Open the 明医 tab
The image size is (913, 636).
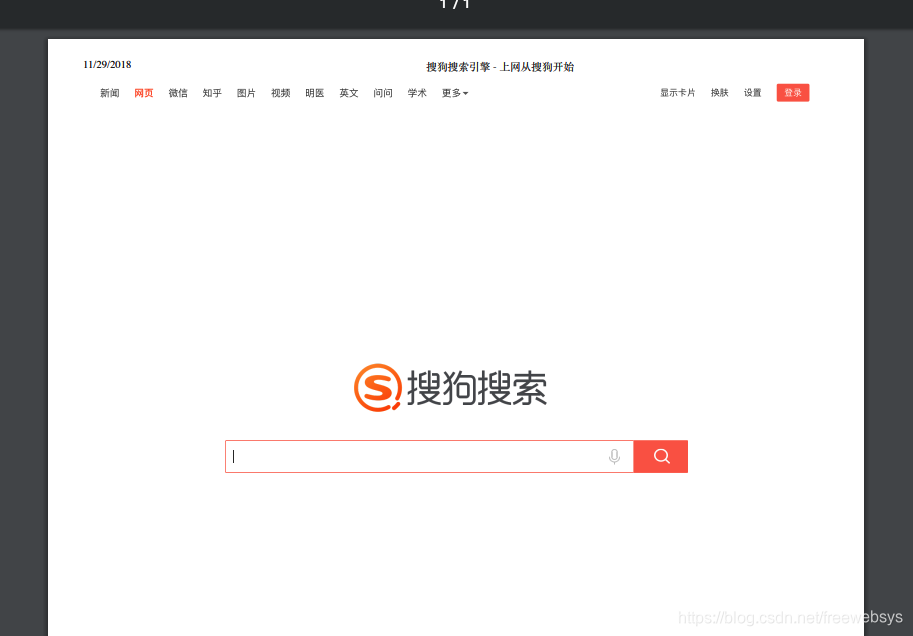tap(314, 93)
